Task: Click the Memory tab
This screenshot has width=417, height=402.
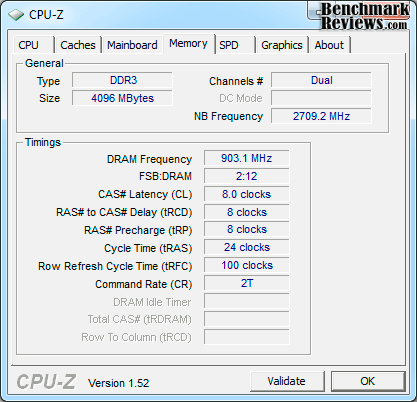Action: point(188,43)
